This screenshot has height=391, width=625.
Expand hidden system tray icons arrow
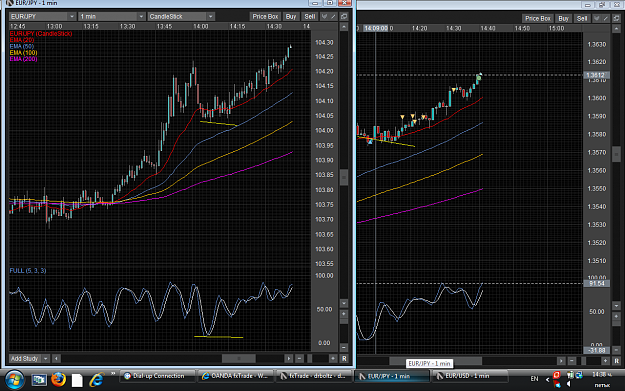click(547, 379)
